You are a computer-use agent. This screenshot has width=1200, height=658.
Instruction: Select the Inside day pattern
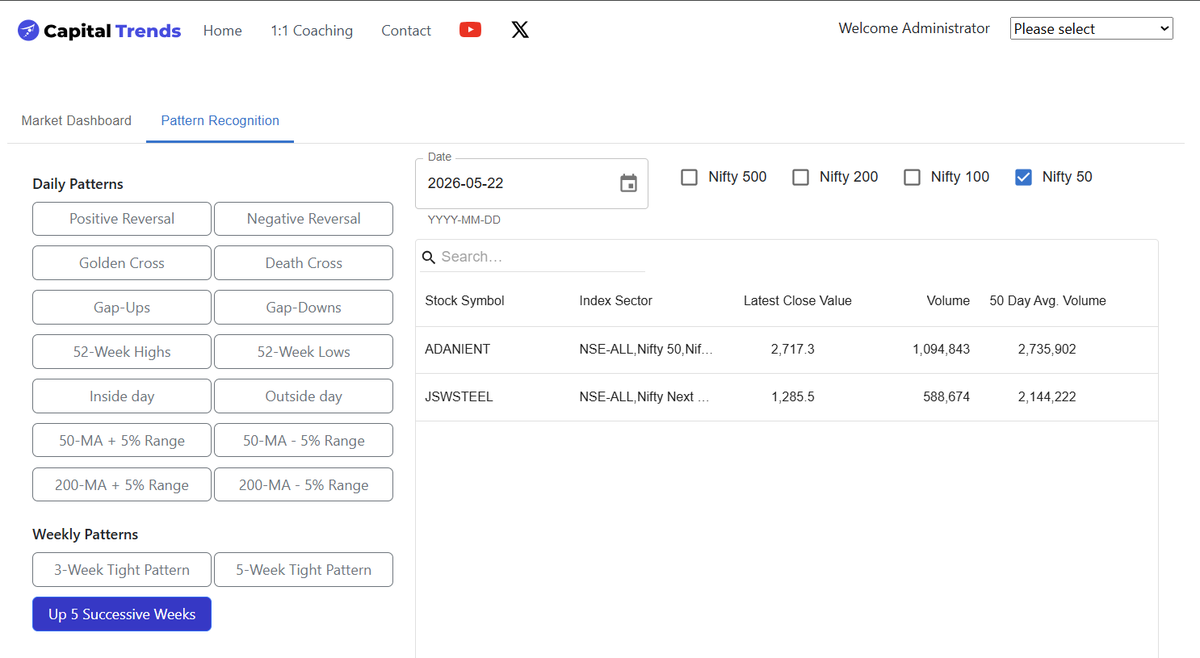[x=122, y=396]
